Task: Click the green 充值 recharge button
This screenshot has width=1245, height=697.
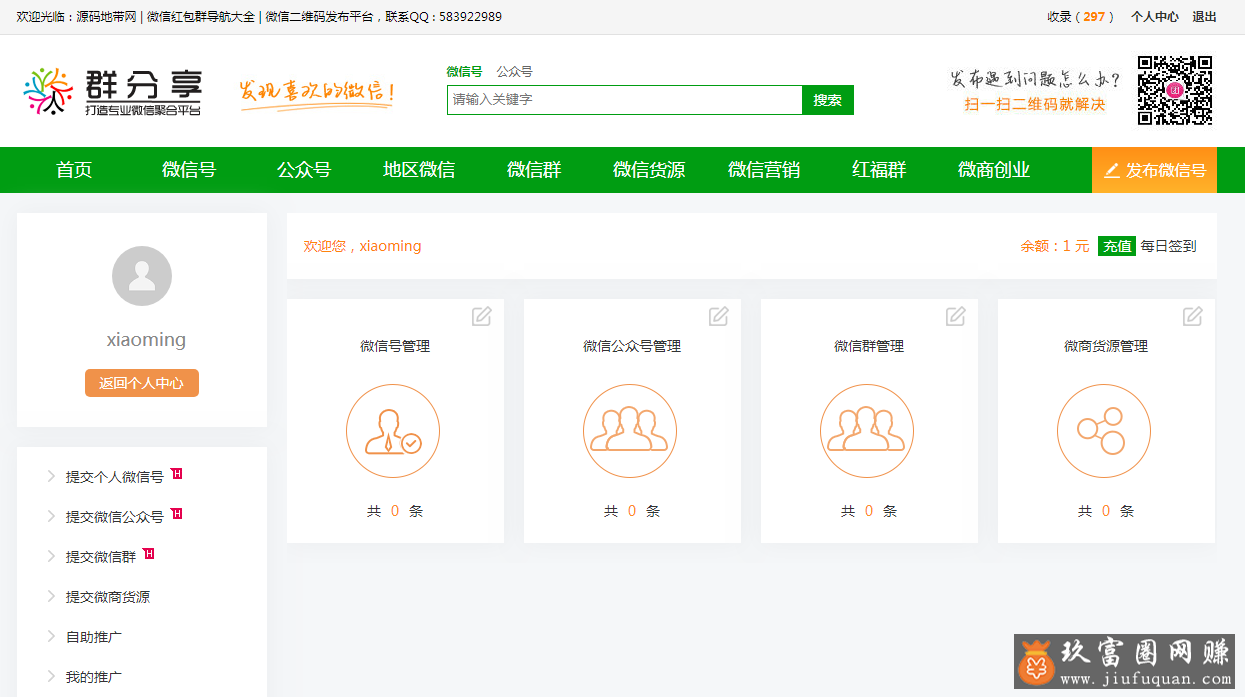Action: (1116, 246)
